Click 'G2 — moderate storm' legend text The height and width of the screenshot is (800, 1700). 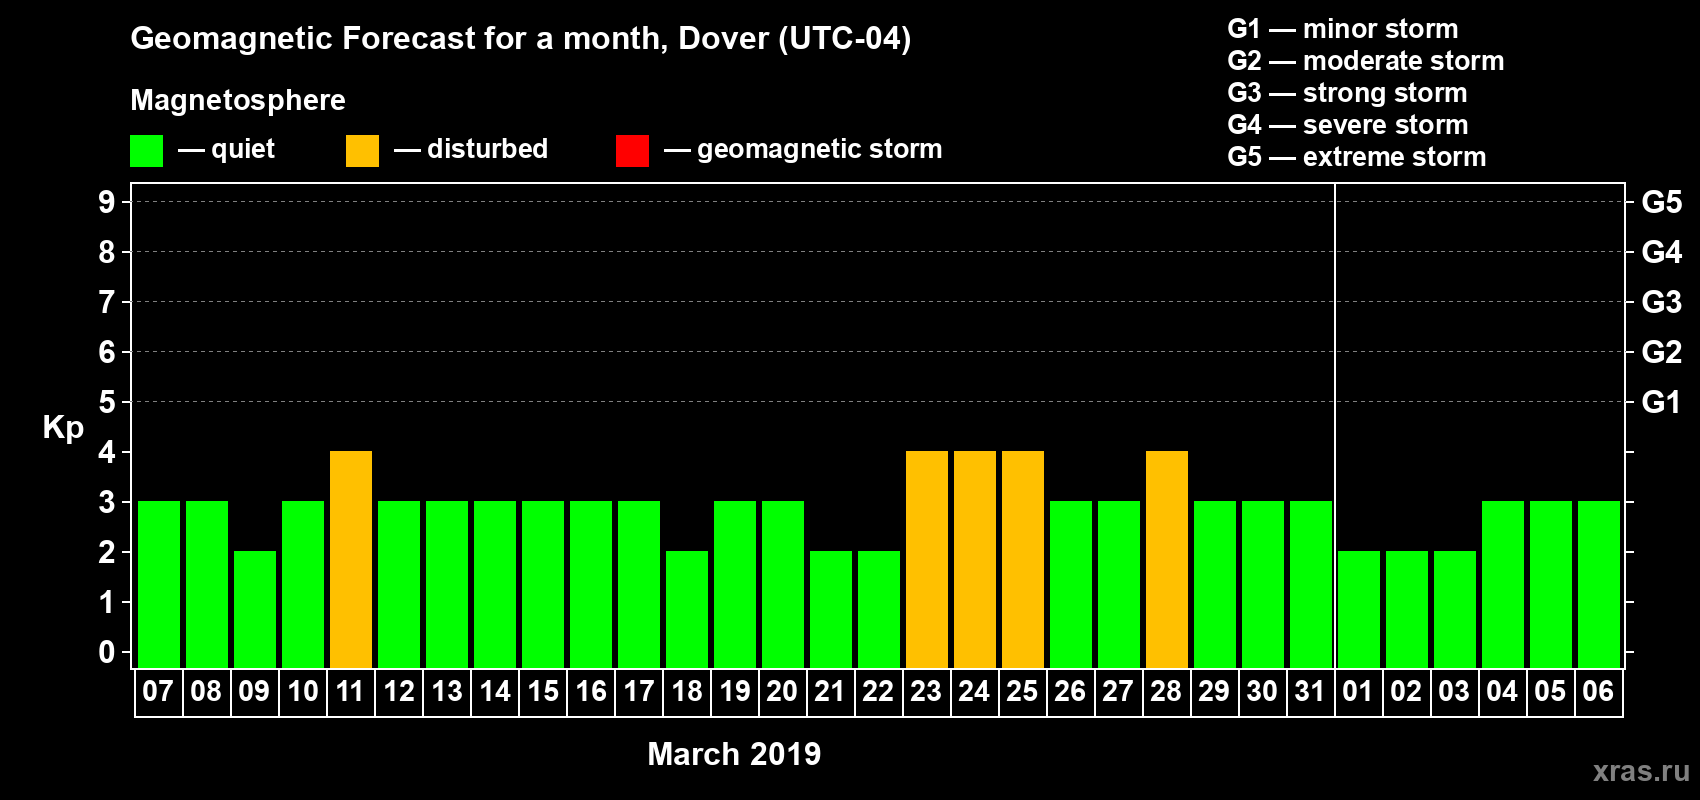[1366, 61]
